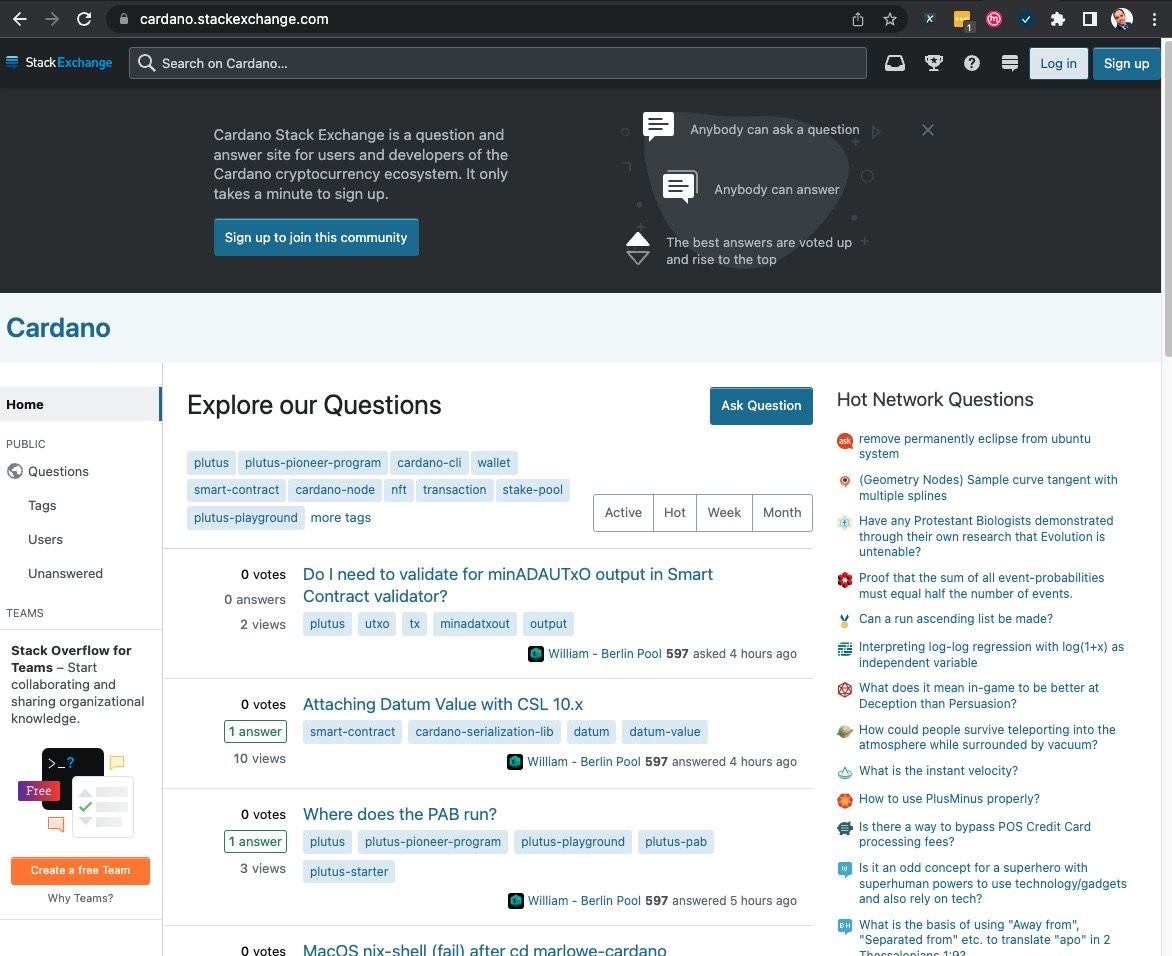Click the share page icon in address bar
The height and width of the screenshot is (956, 1172).
(x=857, y=19)
